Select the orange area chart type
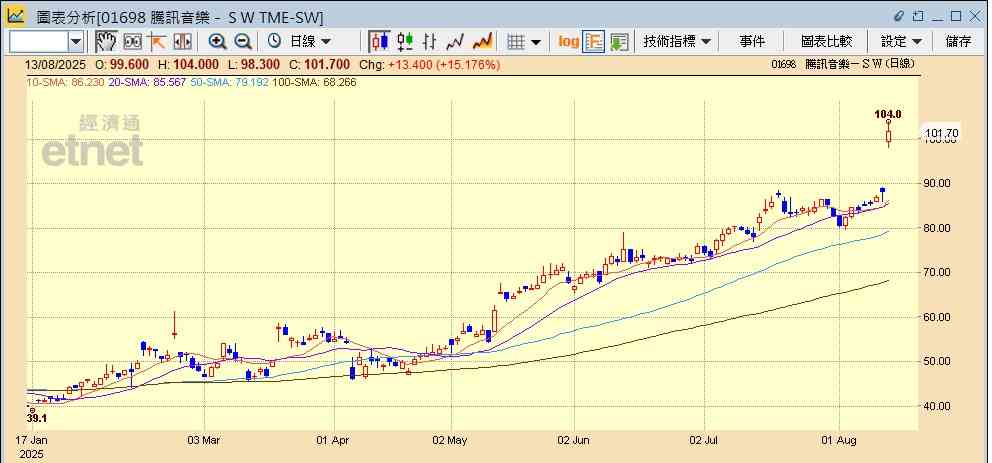992x463 pixels. [482, 42]
